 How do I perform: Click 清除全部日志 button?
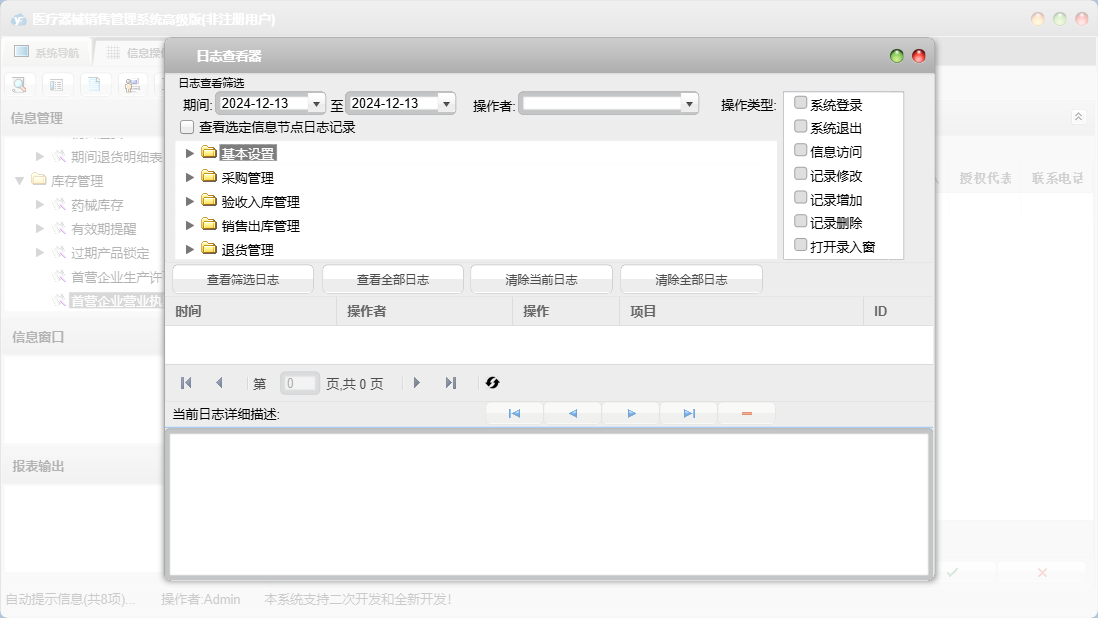pos(691,279)
